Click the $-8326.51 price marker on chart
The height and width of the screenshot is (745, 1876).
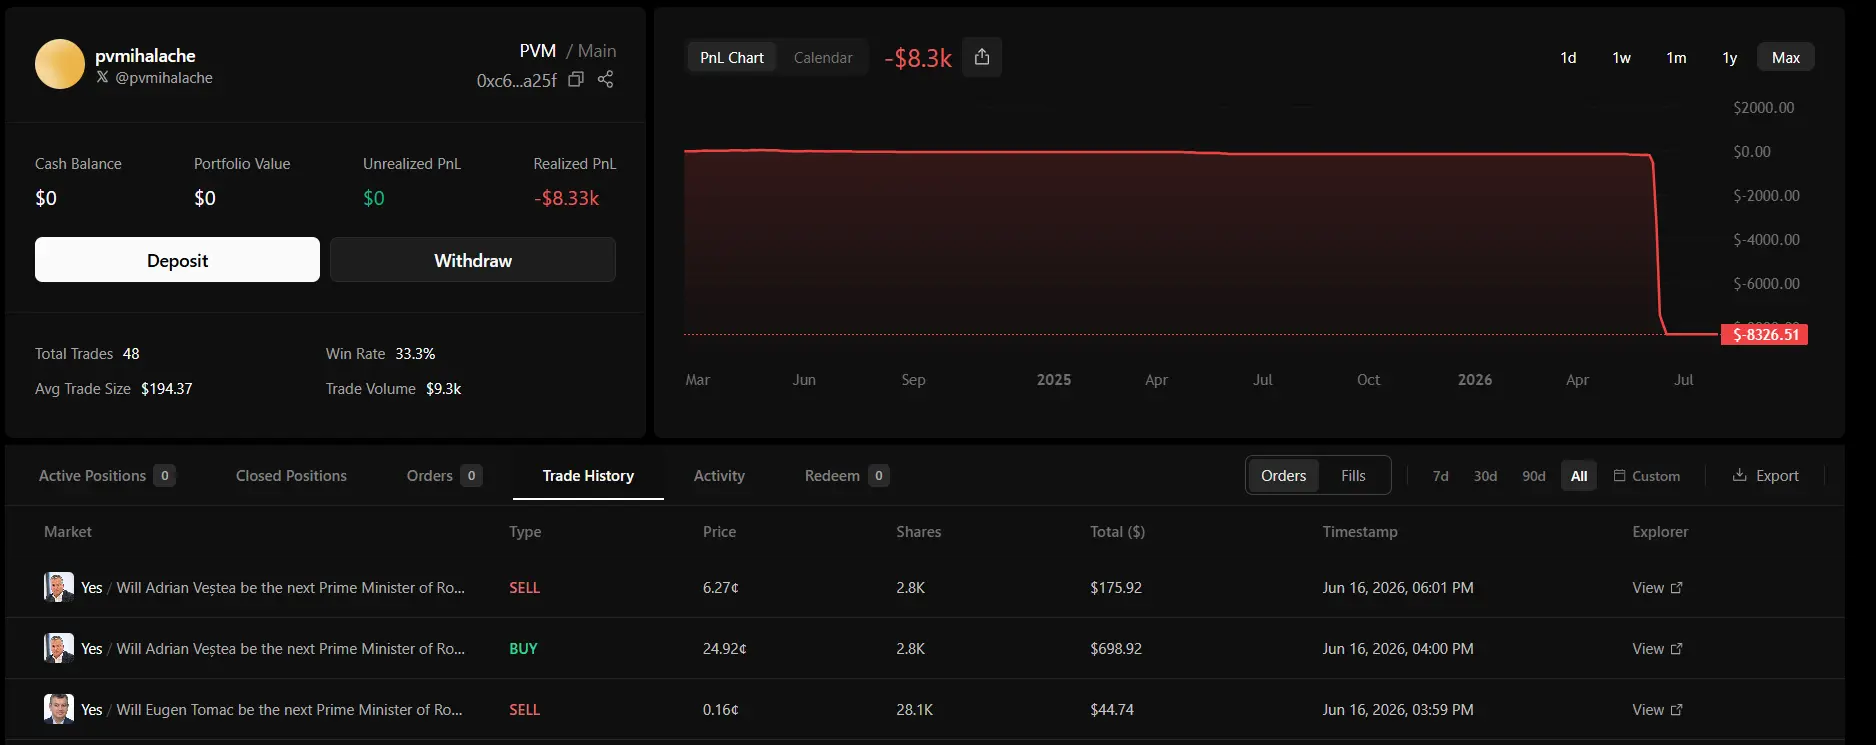pyautogui.click(x=1765, y=335)
